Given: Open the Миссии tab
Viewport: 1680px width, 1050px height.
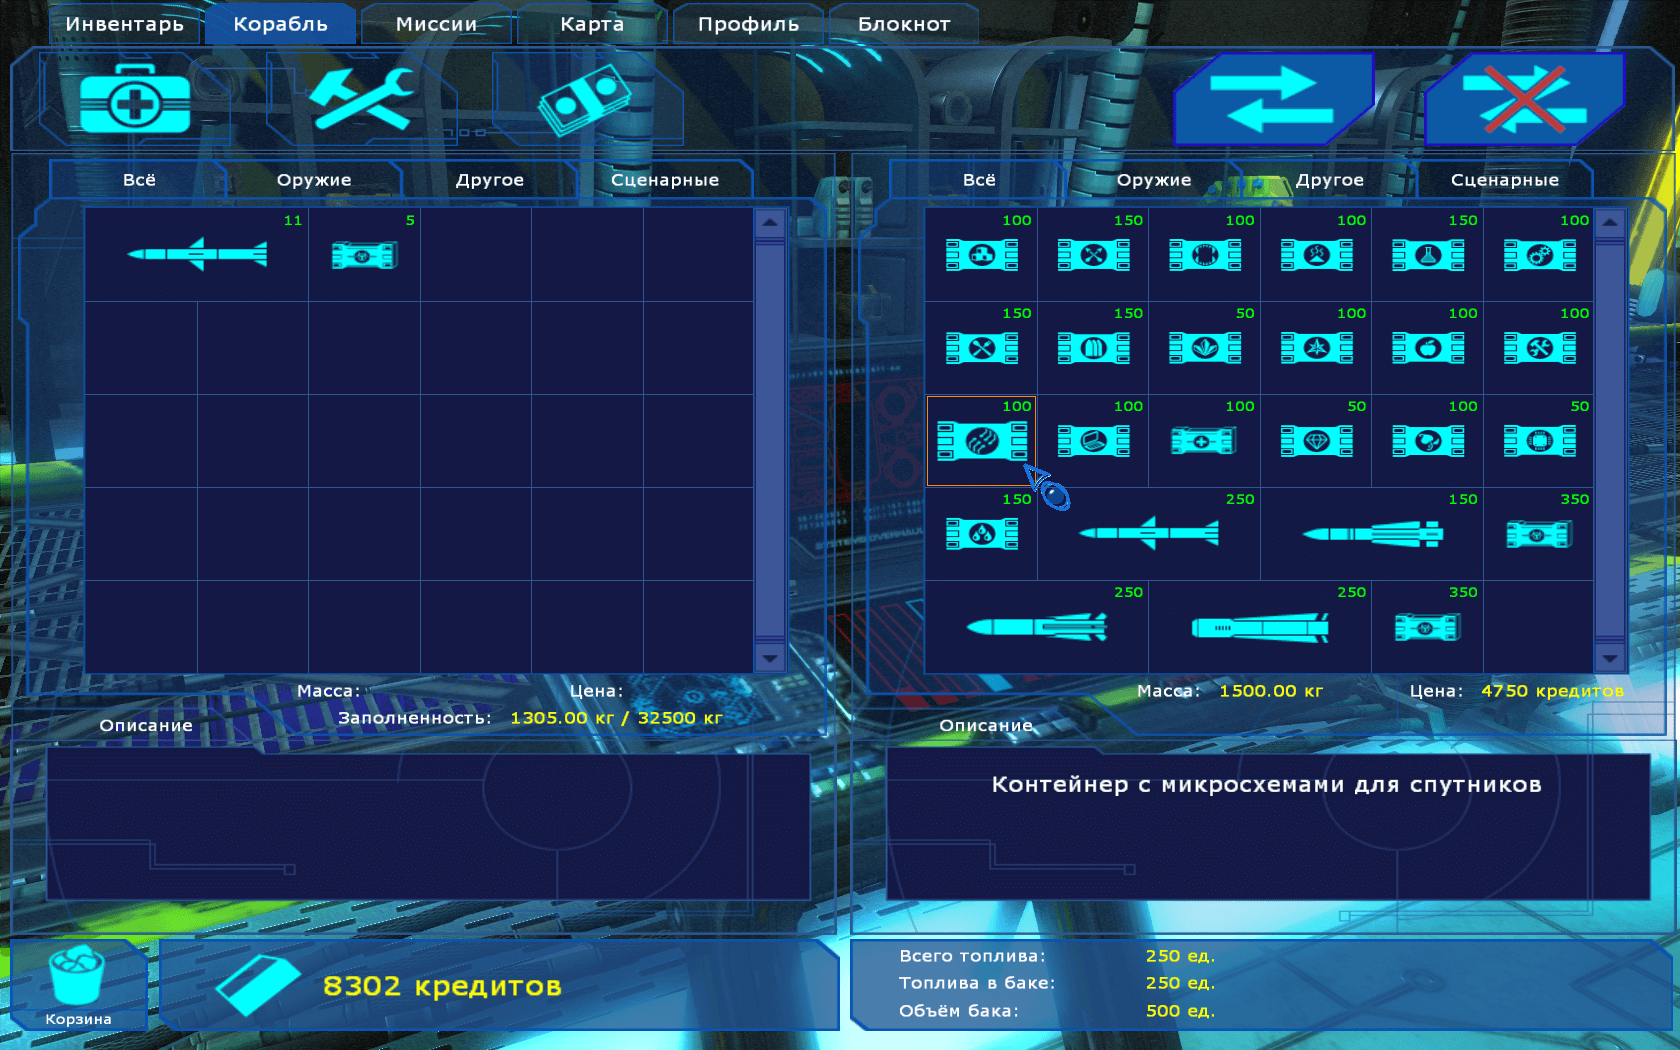Looking at the screenshot, I should click(x=436, y=24).
